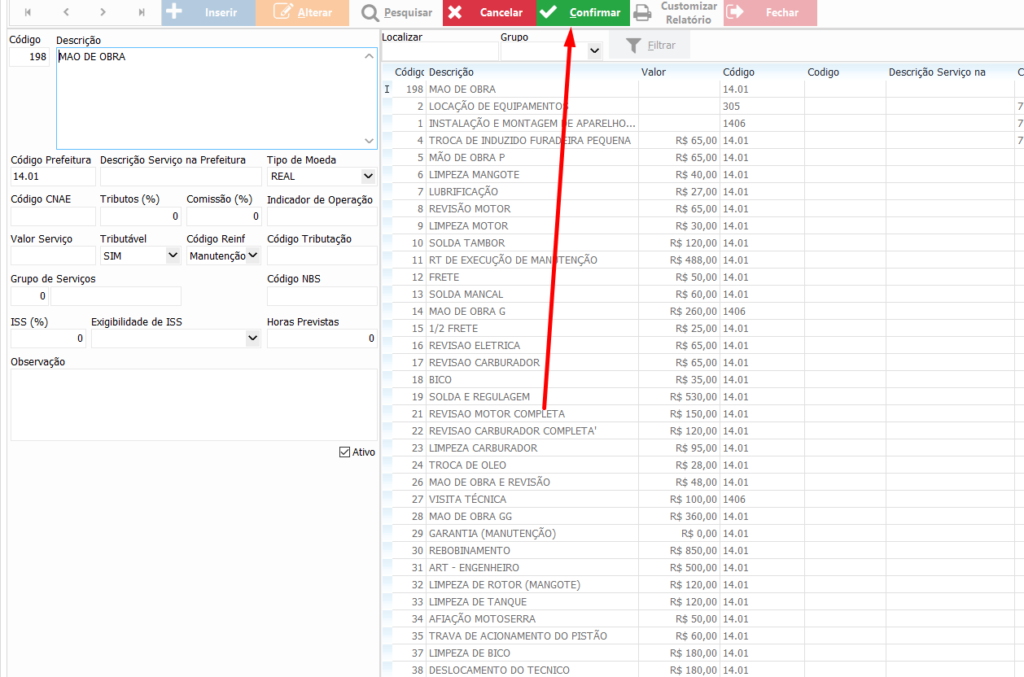This screenshot has height=677, width=1024.
Task: Click the Inserir plus button
Action: (x=207, y=13)
